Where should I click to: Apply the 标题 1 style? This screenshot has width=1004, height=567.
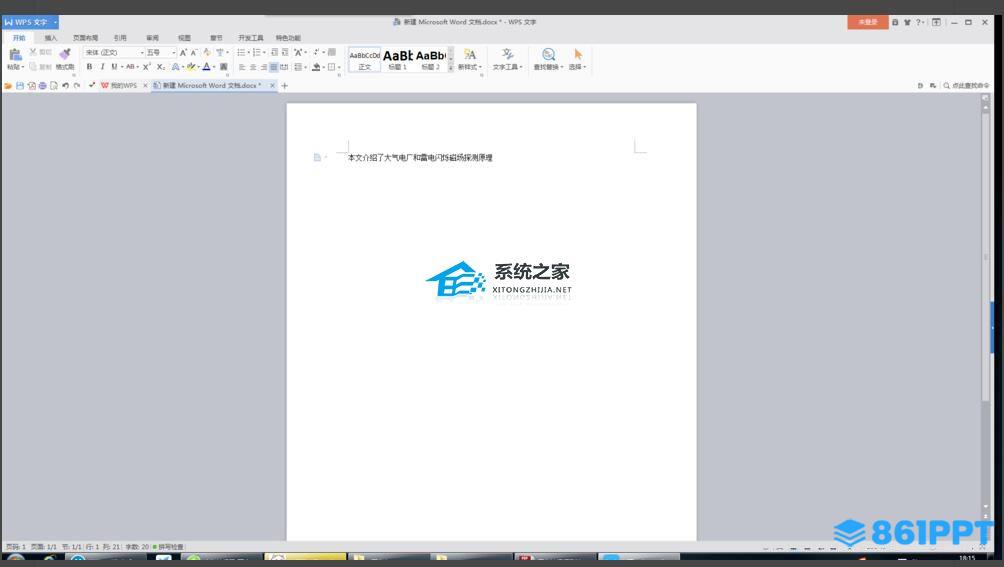pos(398,59)
